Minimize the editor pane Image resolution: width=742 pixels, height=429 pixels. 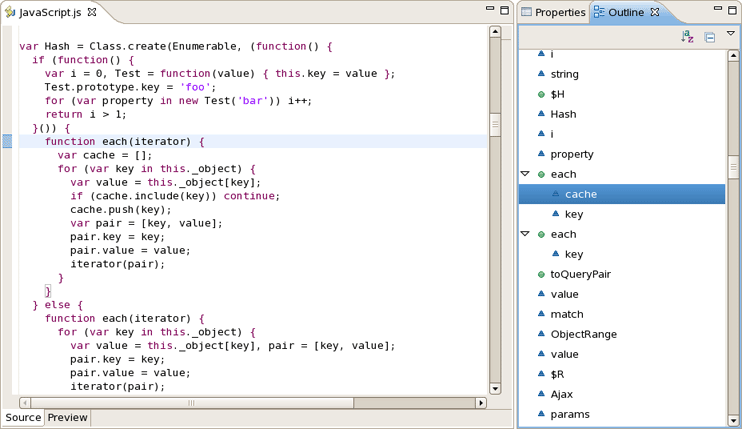coord(490,9)
